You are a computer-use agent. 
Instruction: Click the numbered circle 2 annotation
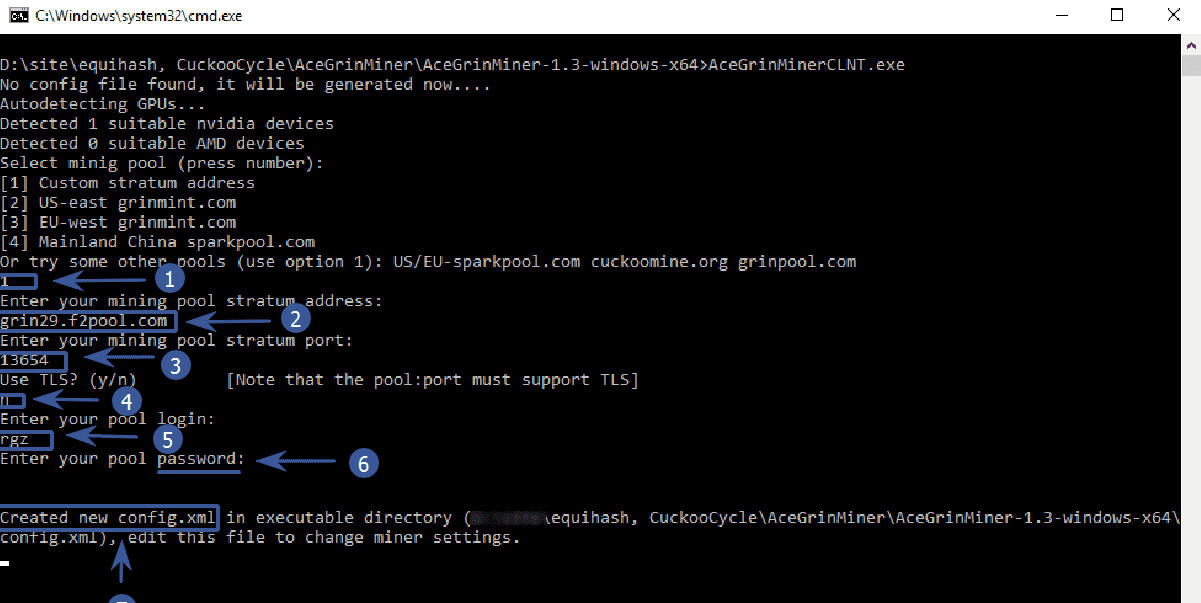pos(296,319)
